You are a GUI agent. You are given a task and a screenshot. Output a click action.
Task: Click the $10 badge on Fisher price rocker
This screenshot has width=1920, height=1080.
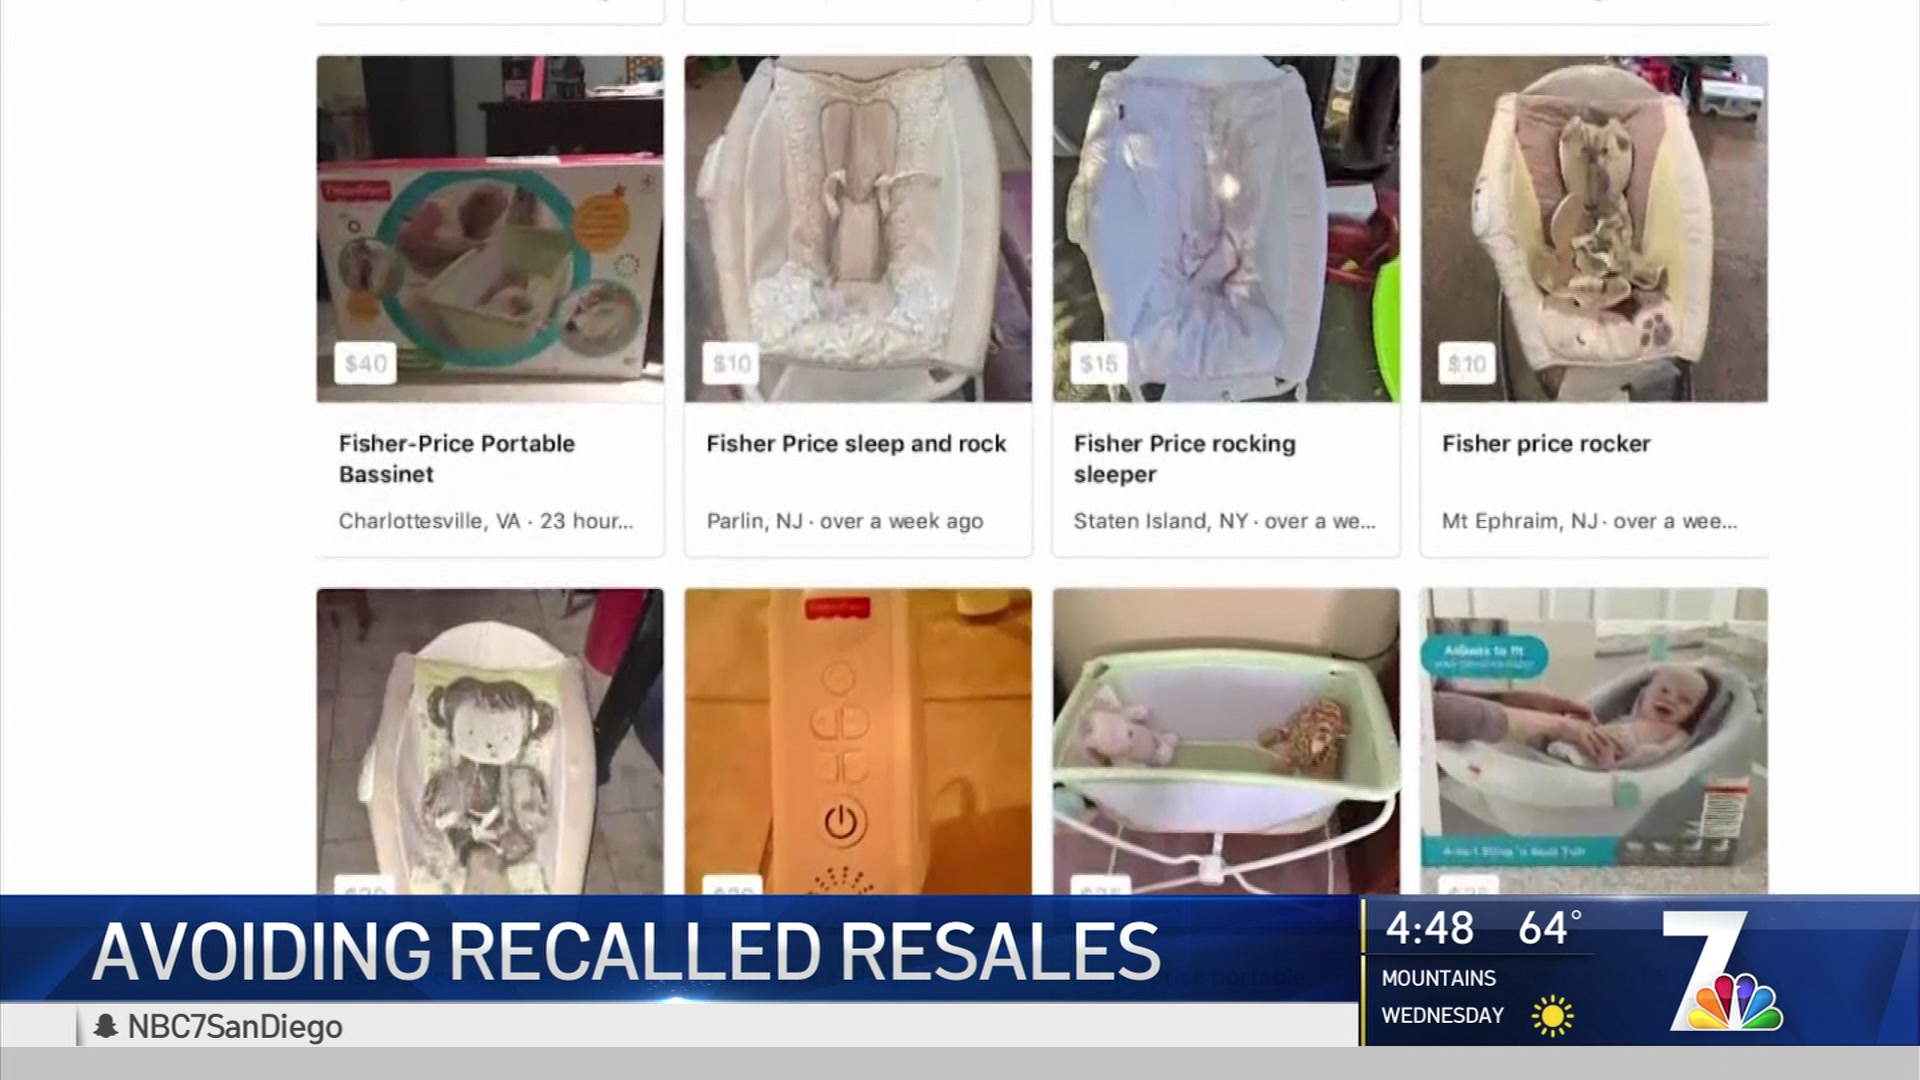1467,364
